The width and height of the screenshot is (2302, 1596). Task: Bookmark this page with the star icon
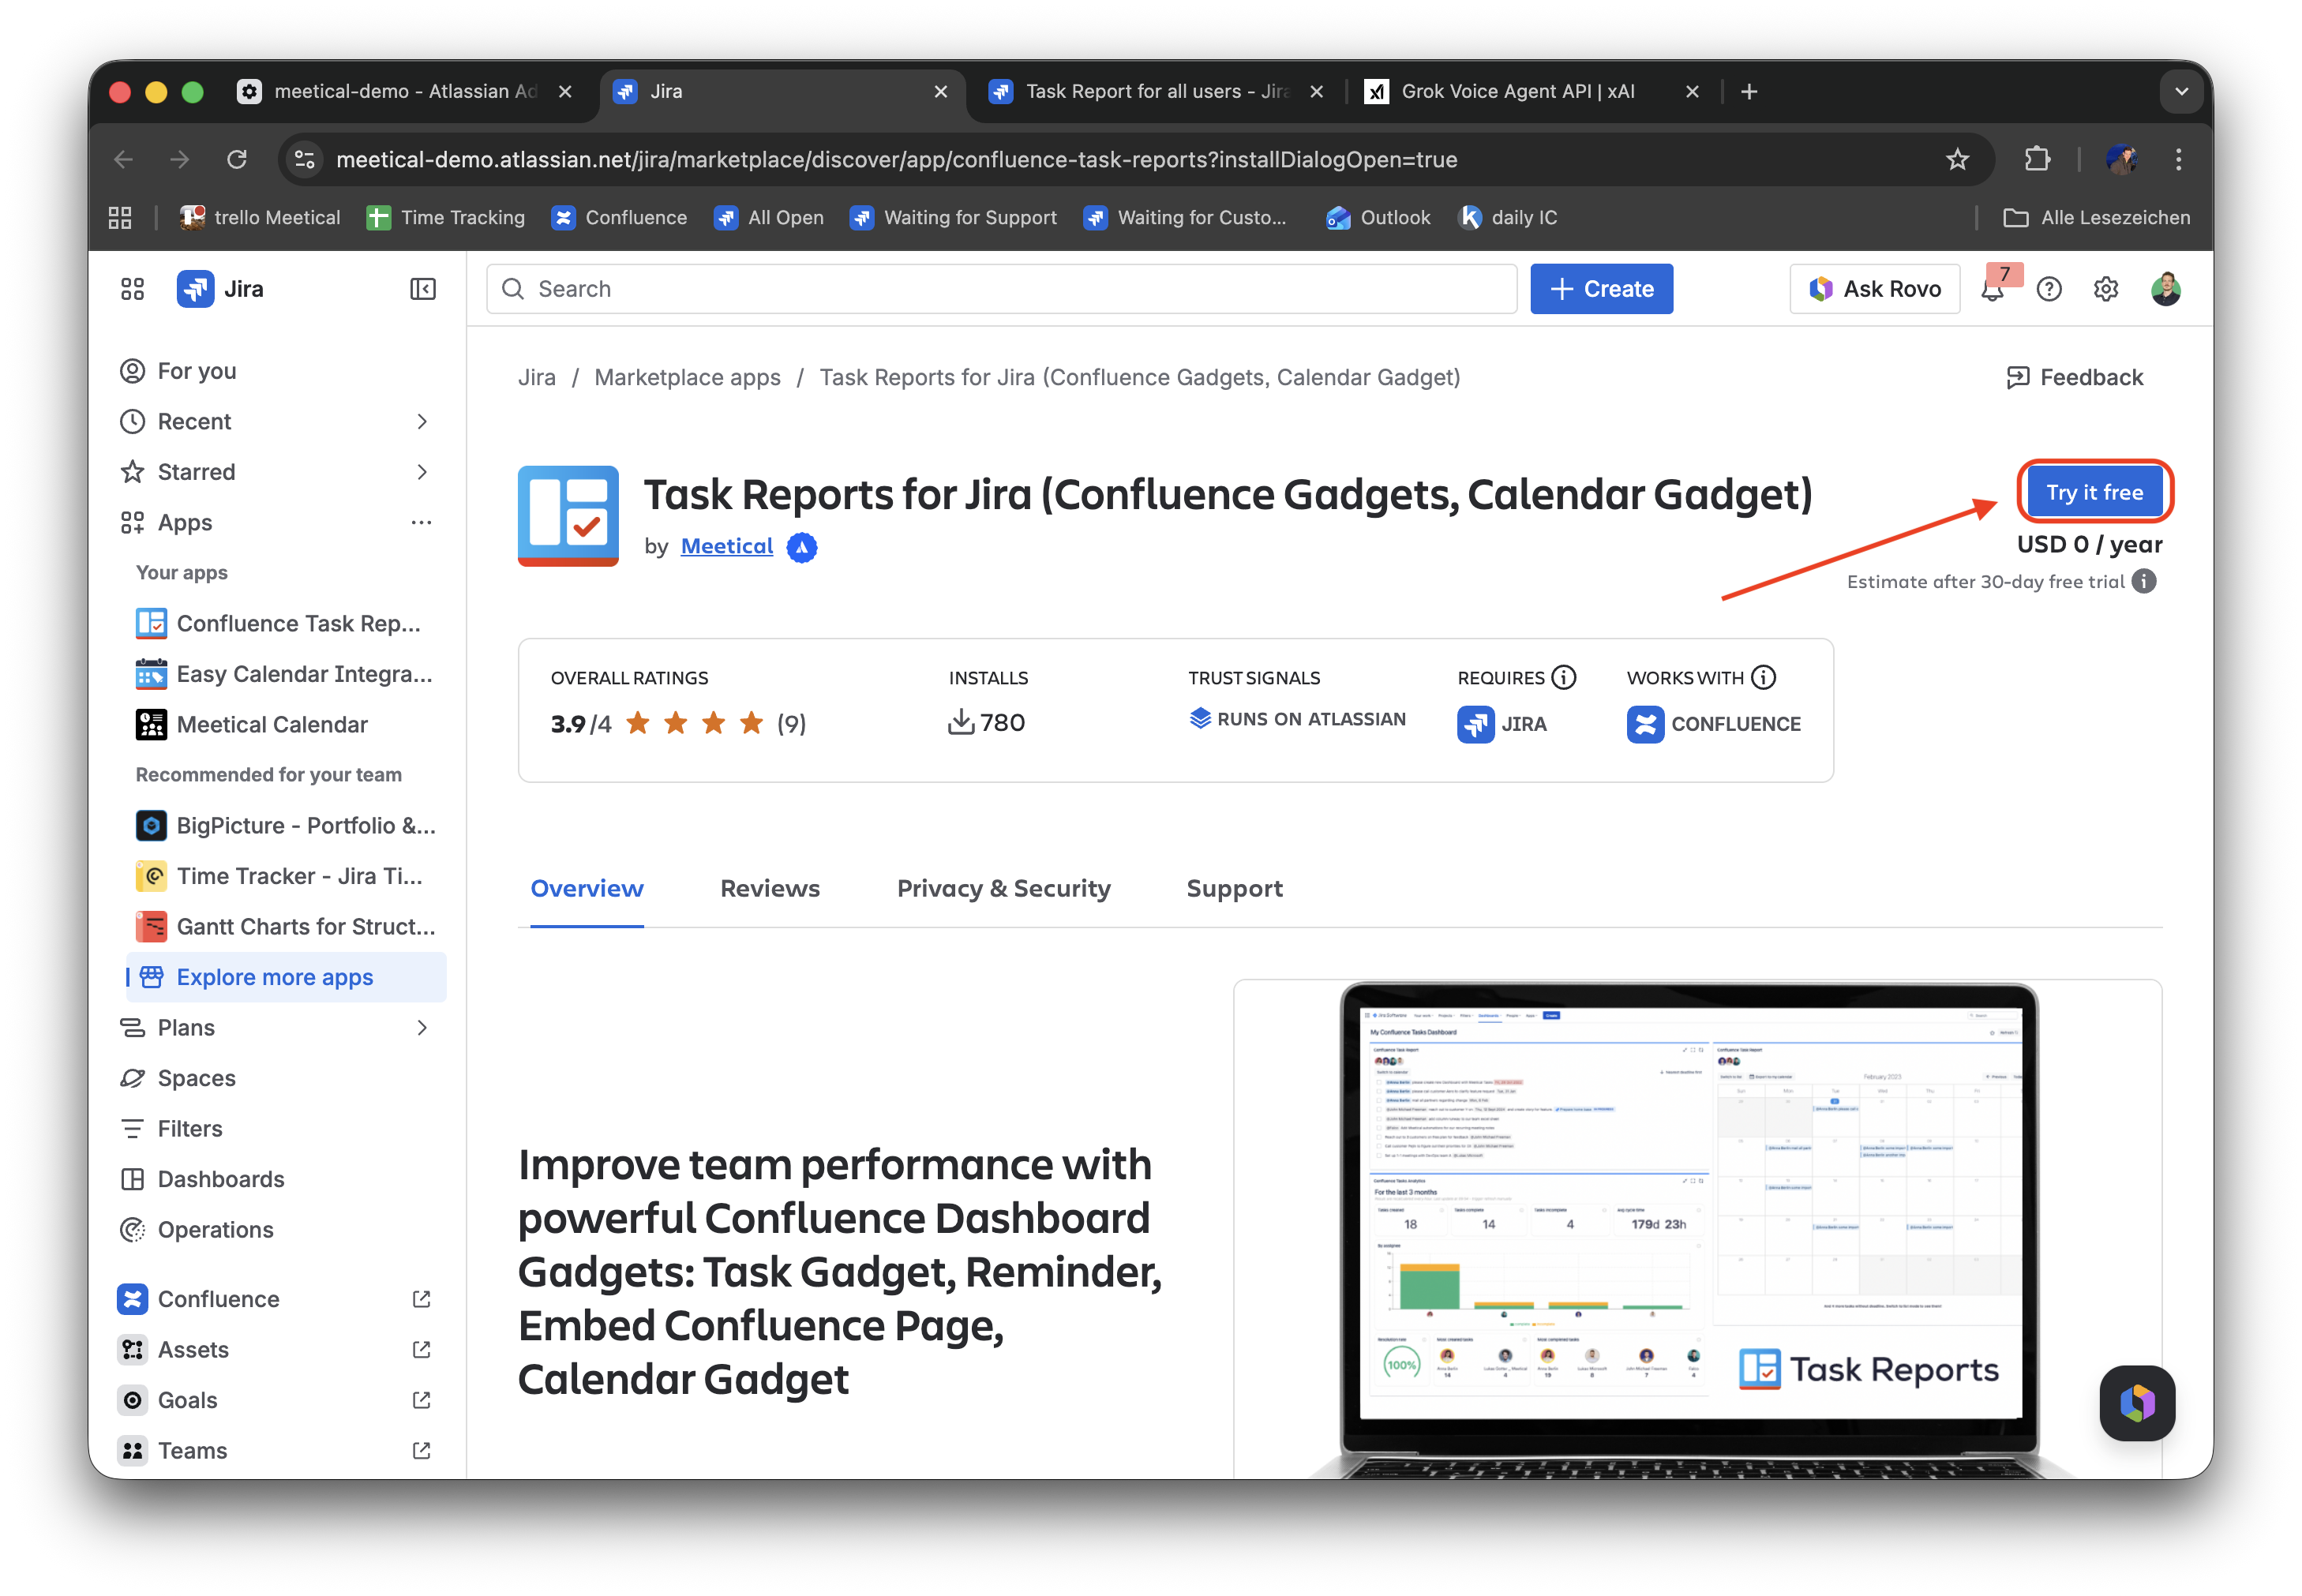click(x=1957, y=159)
